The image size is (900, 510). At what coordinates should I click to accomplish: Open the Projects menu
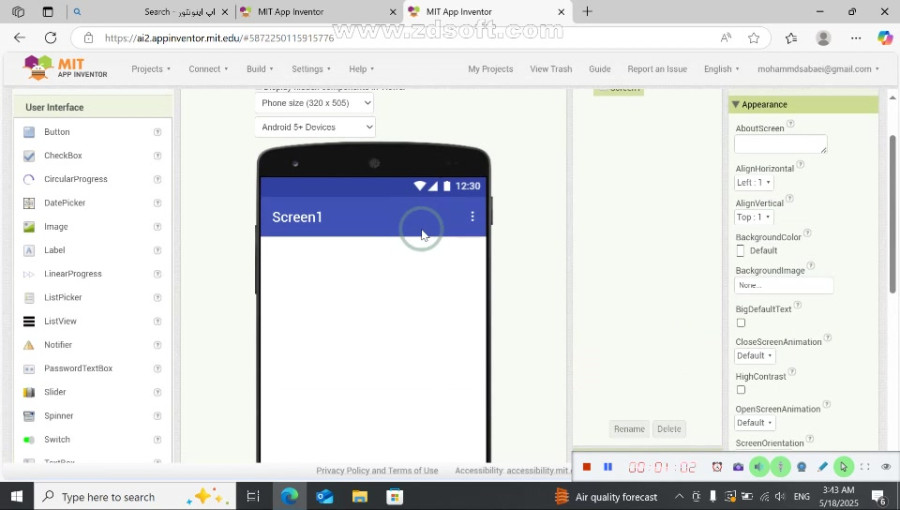click(x=151, y=69)
